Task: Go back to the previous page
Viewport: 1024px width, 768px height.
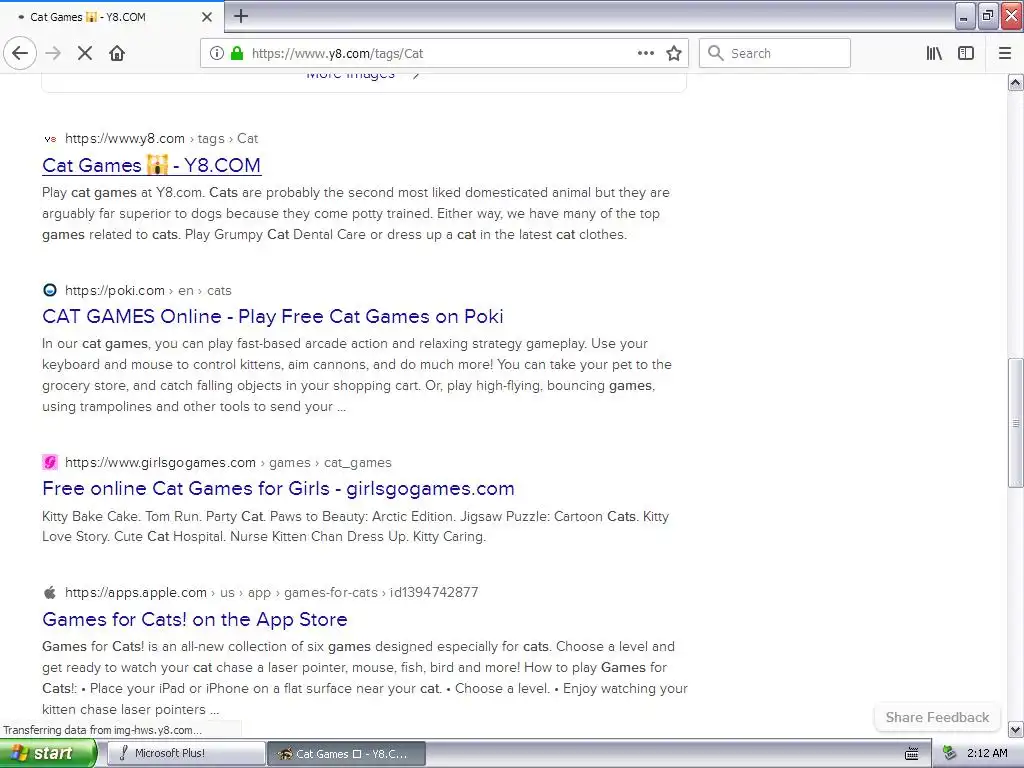Action: click(x=20, y=53)
